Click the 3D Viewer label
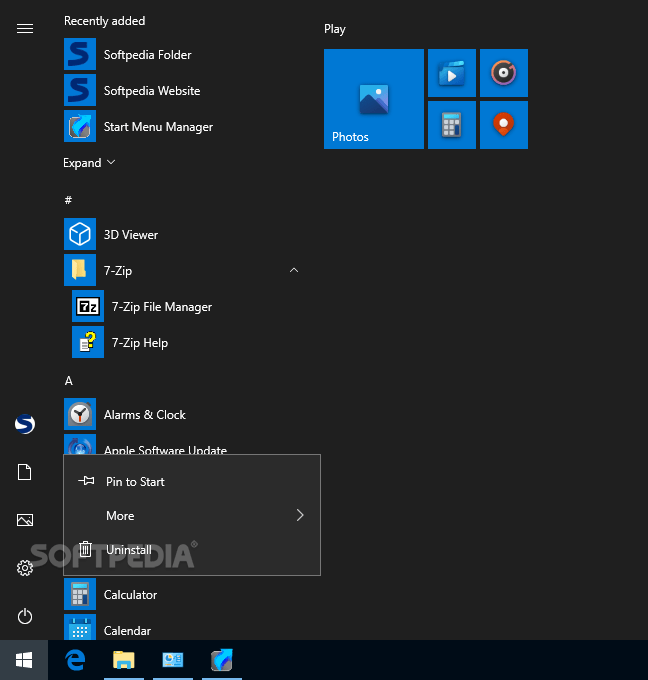648x680 pixels. tap(131, 235)
